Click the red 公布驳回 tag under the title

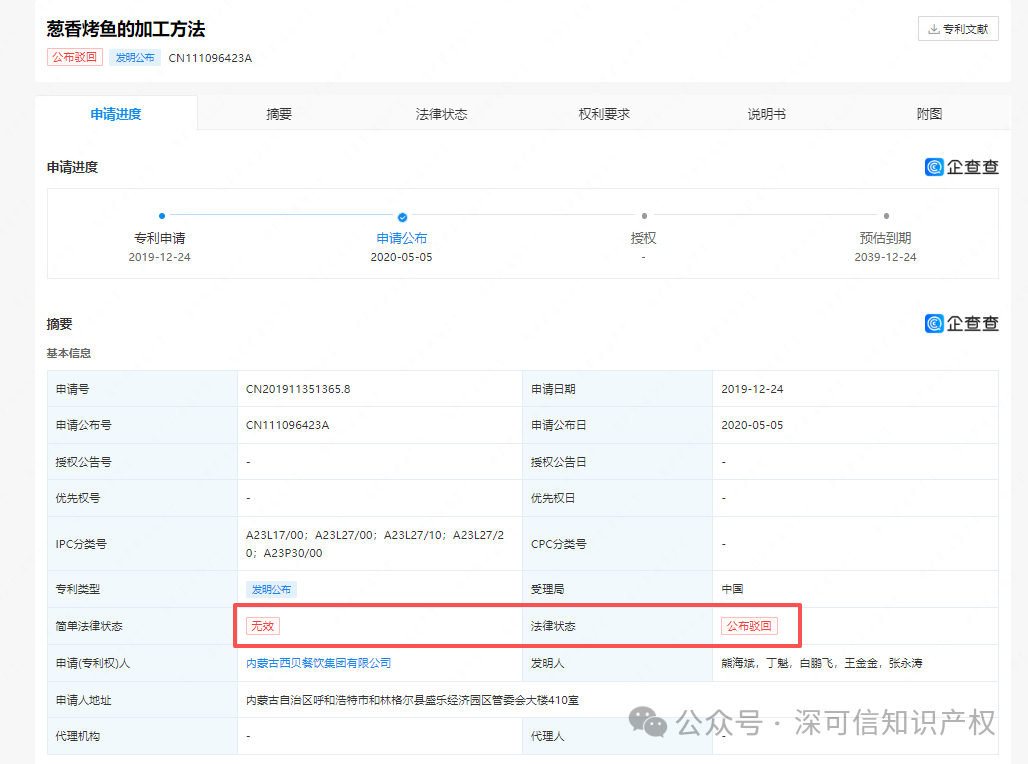coord(75,57)
